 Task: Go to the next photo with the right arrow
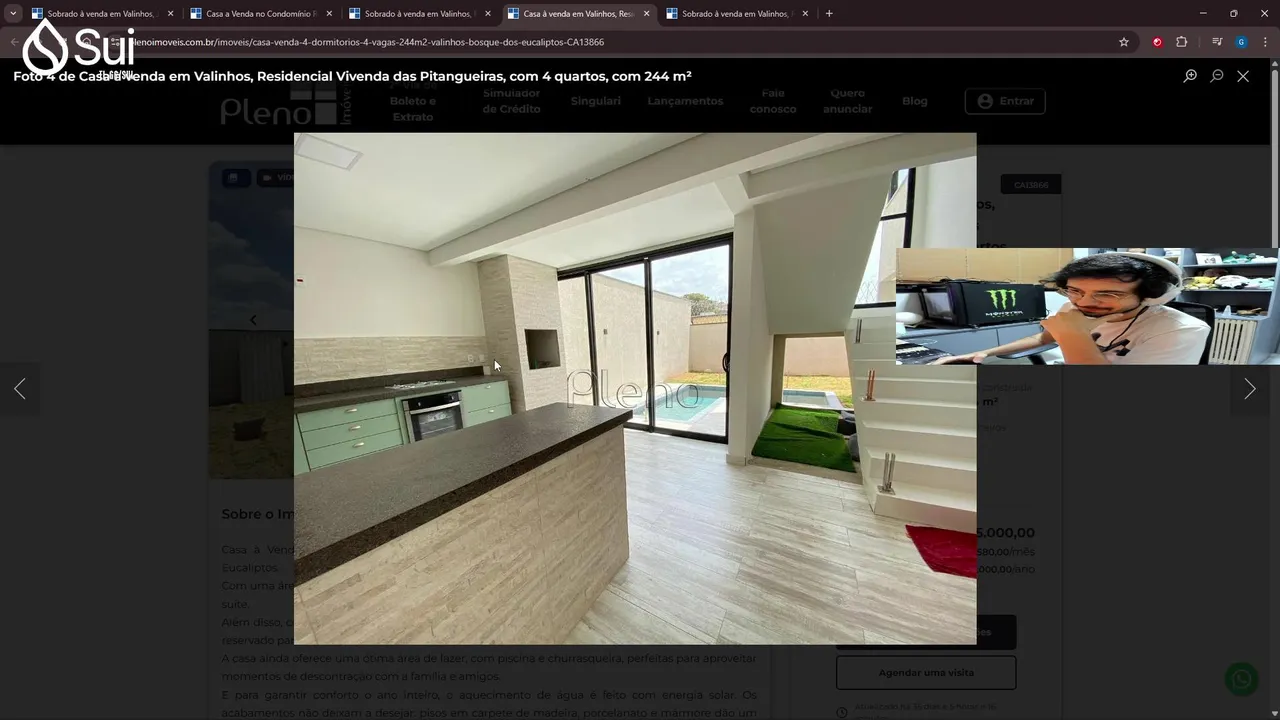tap(1249, 389)
